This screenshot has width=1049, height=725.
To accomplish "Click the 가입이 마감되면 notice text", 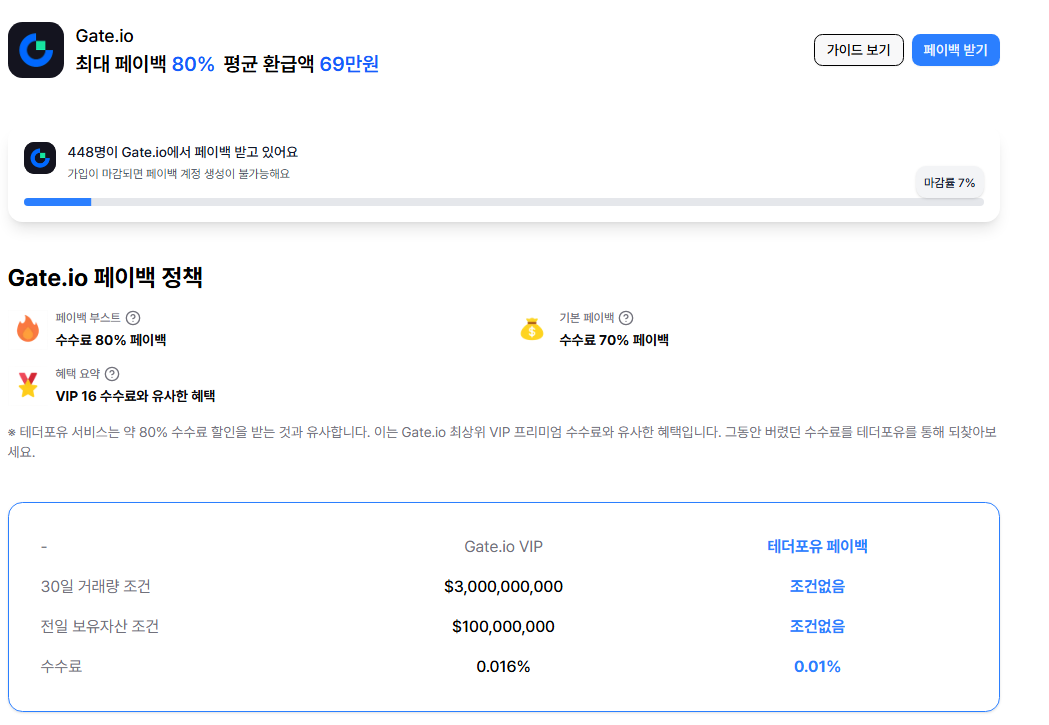I will tap(179, 174).
